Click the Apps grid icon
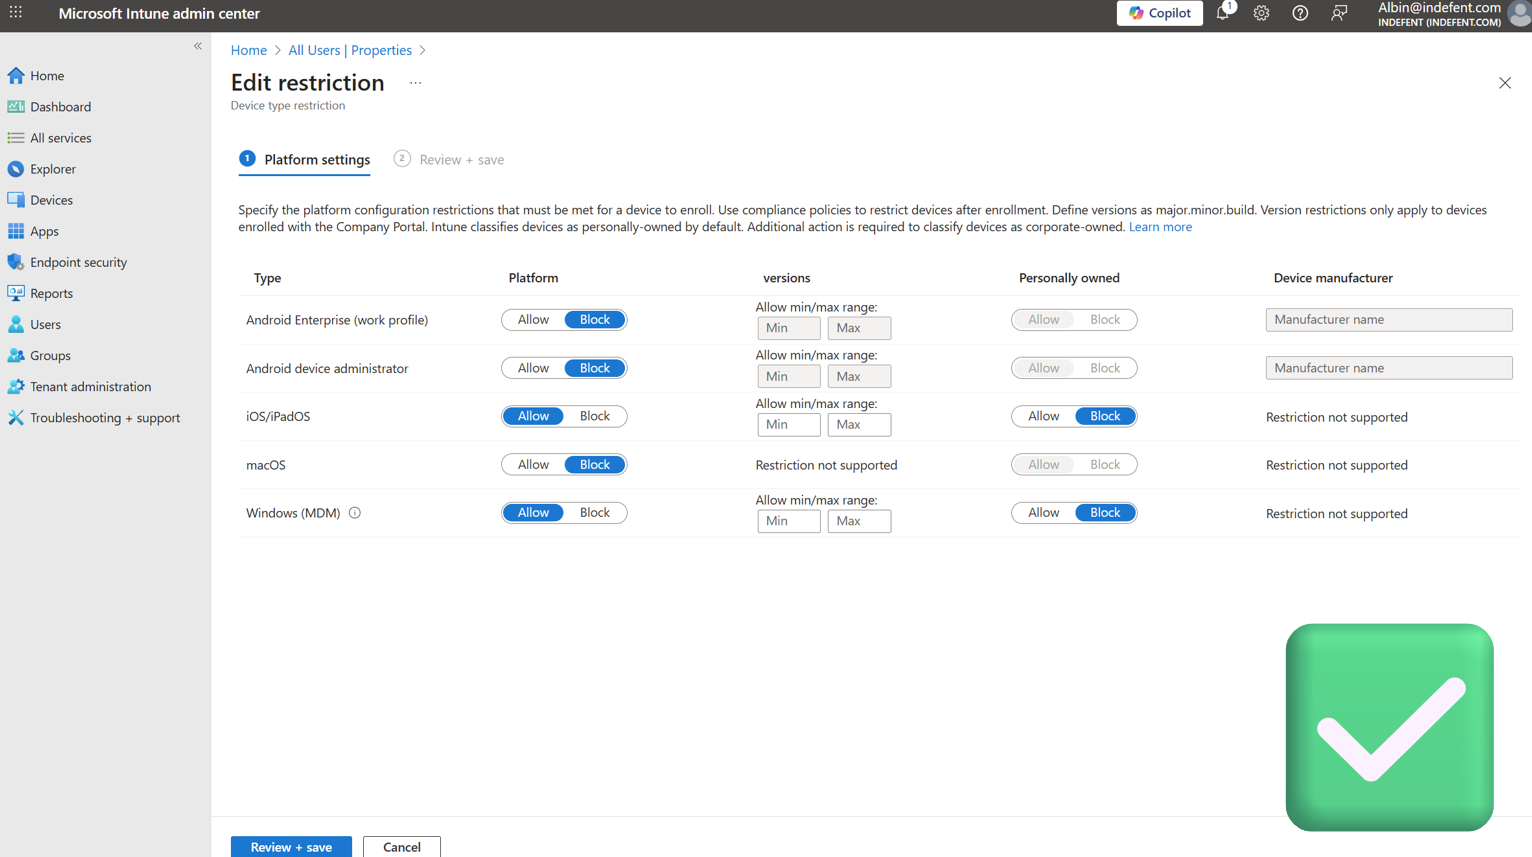This screenshot has width=1532, height=857. [x=16, y=231]
